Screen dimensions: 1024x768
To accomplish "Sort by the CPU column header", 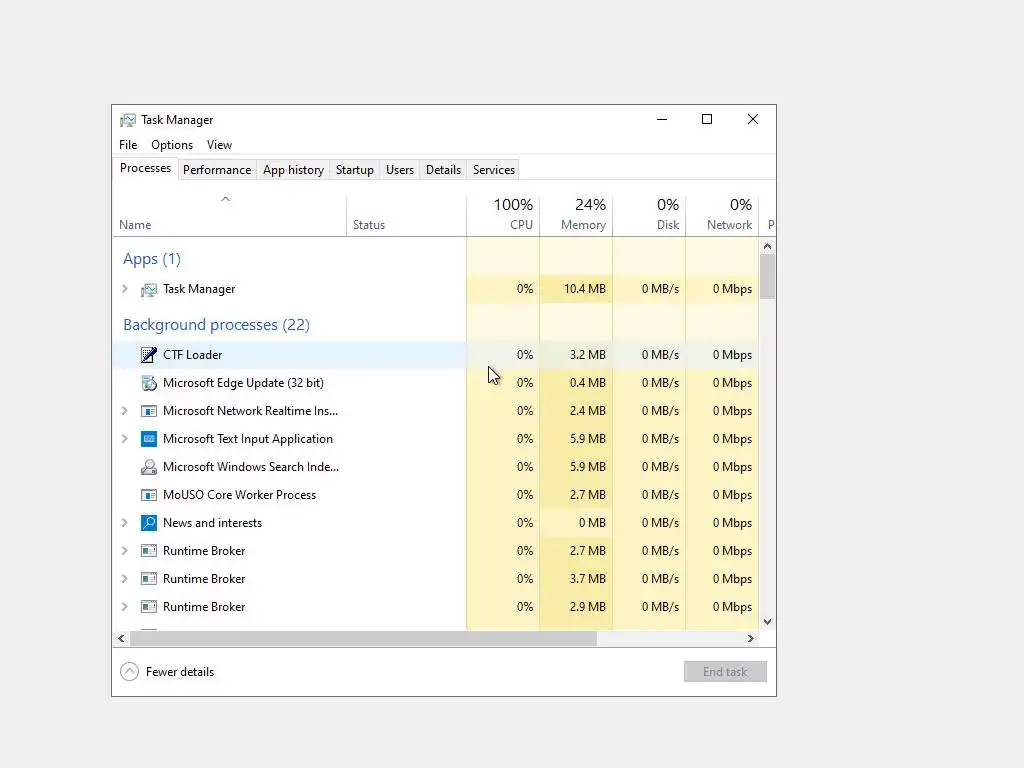I will click(x=503, y=215).
